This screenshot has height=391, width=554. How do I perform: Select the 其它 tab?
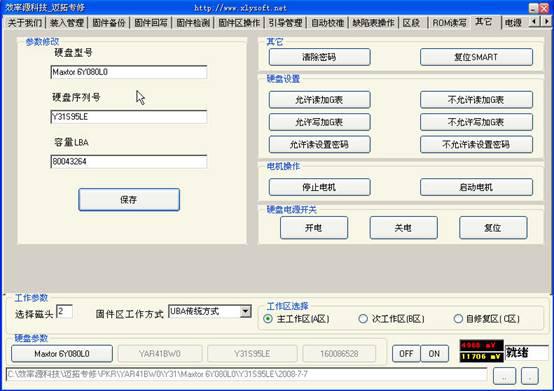(x=484, y=22)
